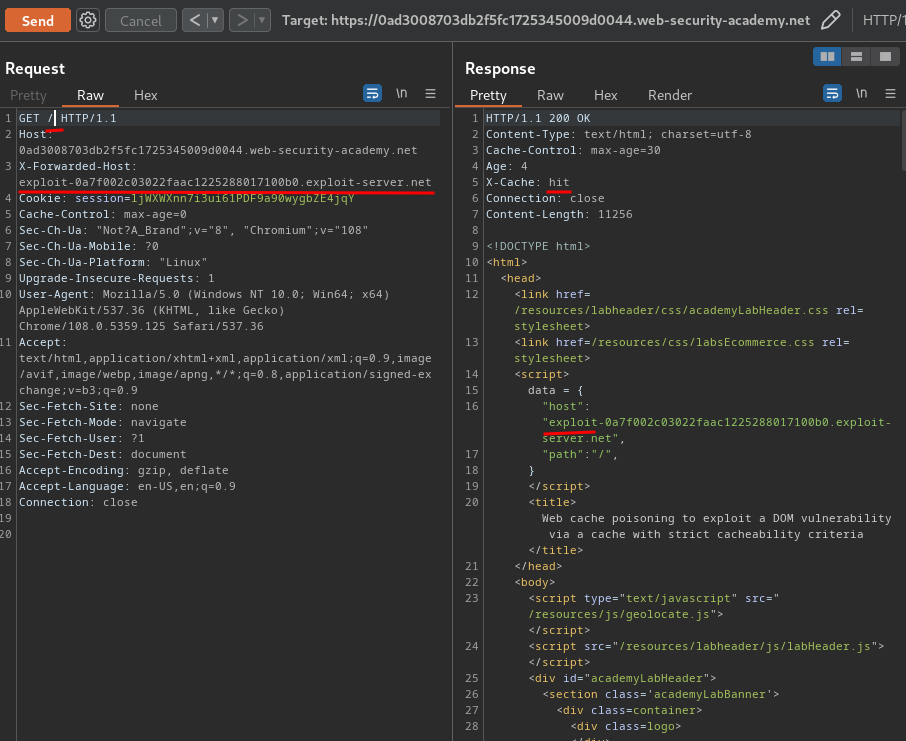Go to next request in history
The image size is (906, 741).
pyautogui.click(x=242, y=20)
